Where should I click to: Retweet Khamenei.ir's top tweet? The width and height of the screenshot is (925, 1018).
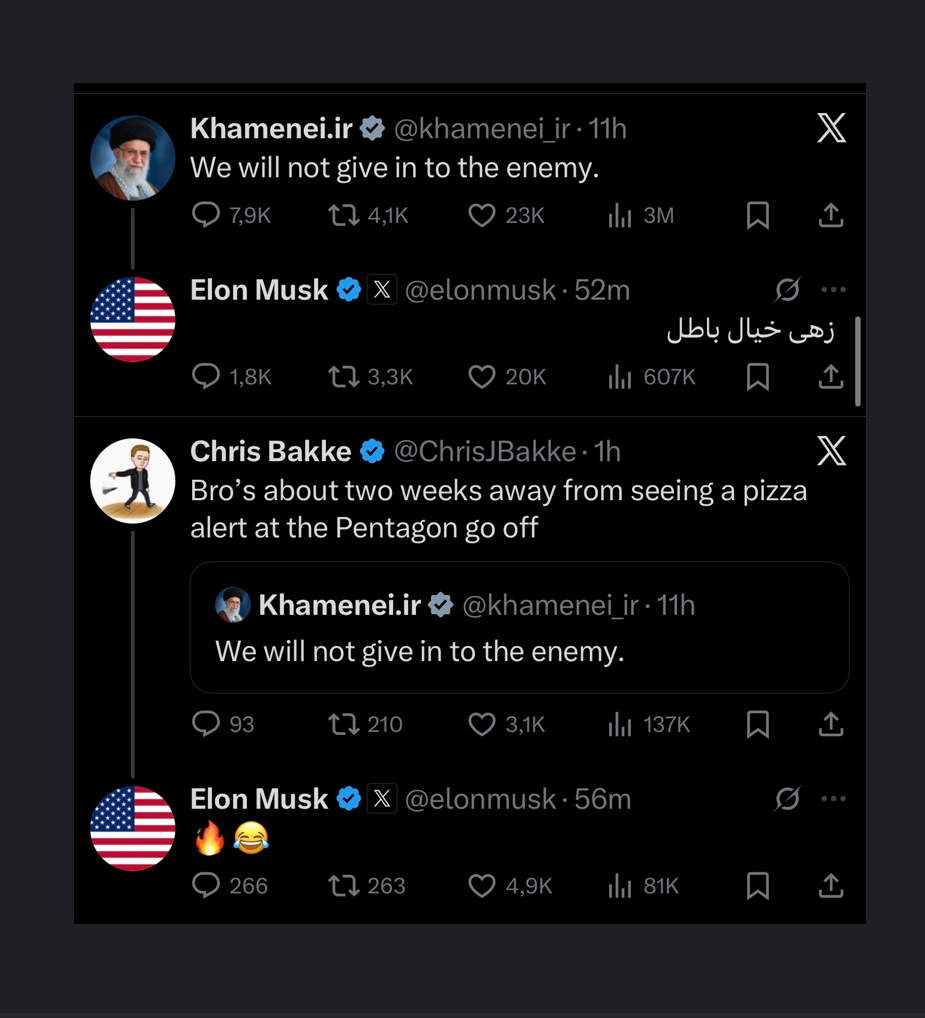tap(344, 215)
